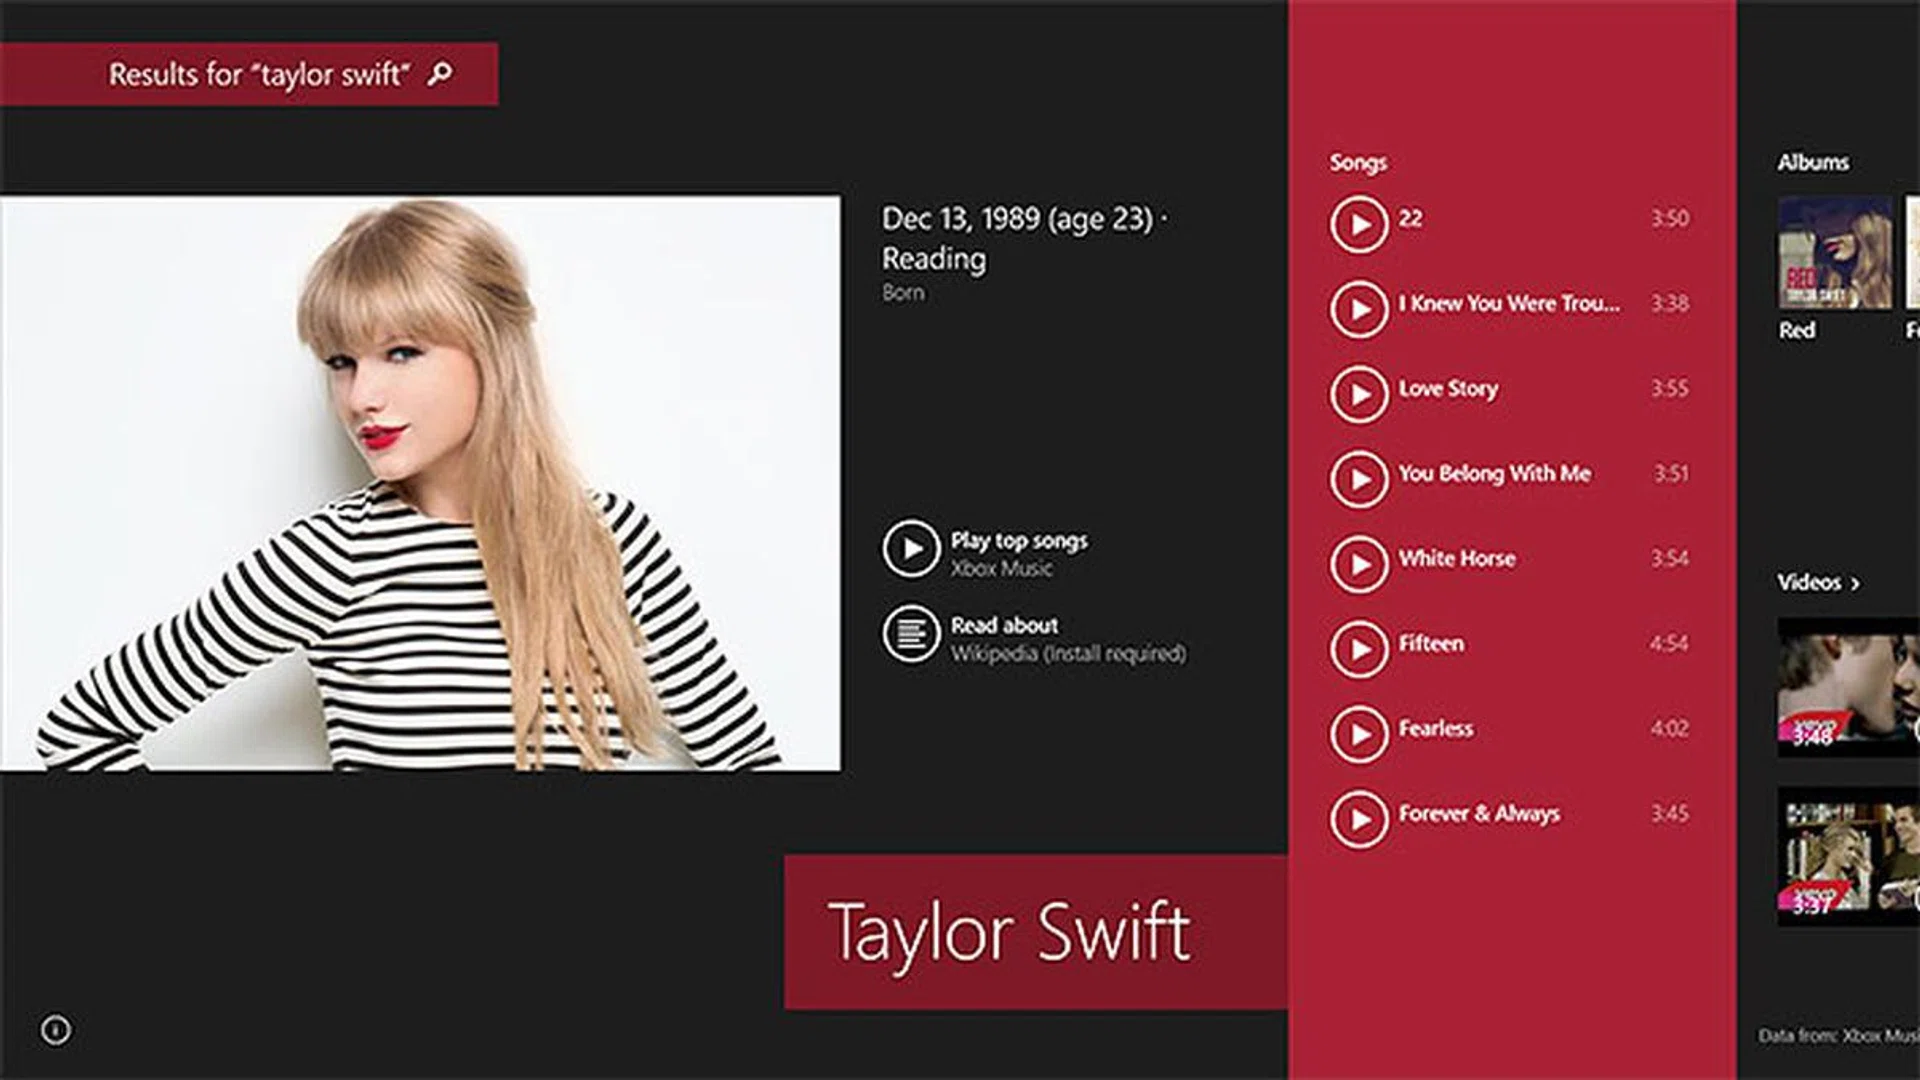The image size is (1920, 1080).
Task: Click the Read about Wikipedia icon
Action: pos(910,634)
